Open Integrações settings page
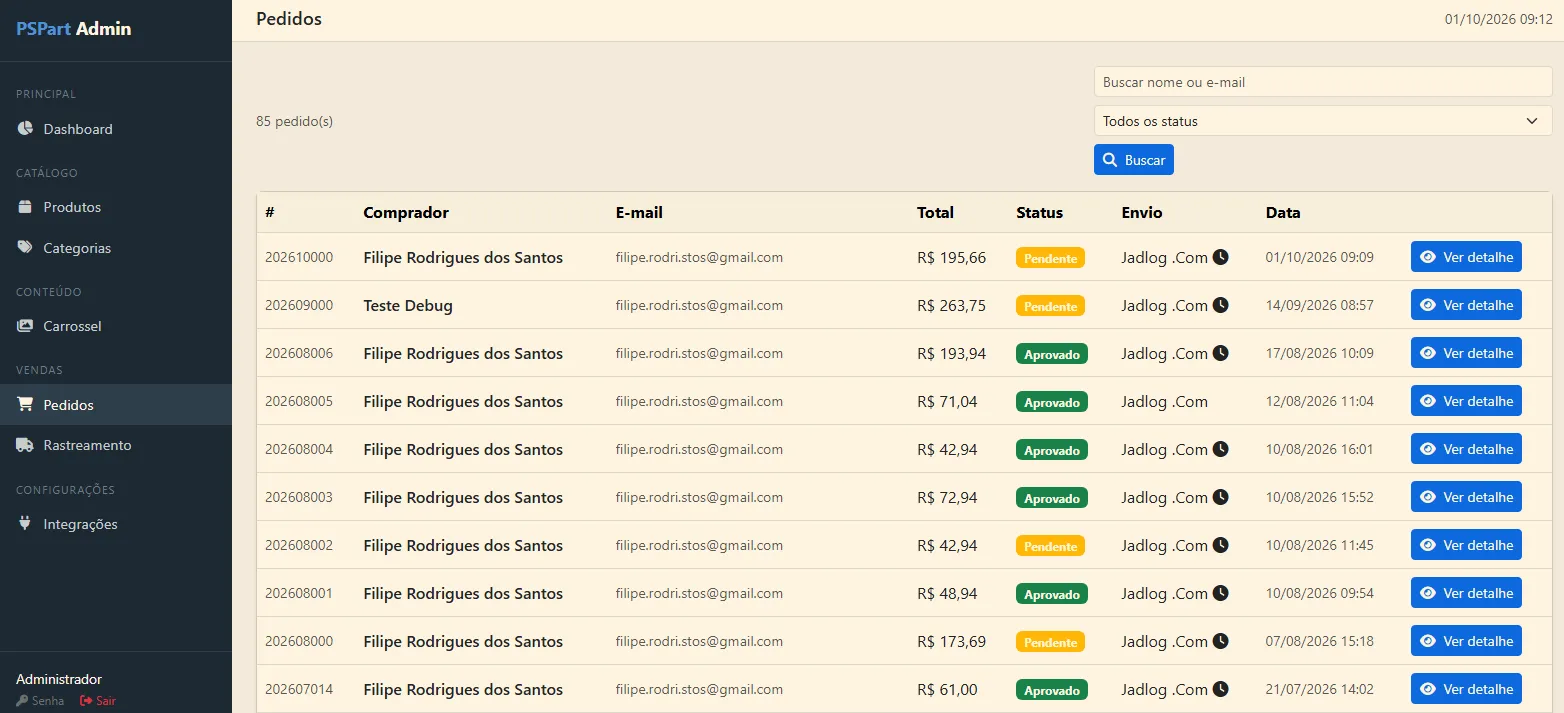This screenshot has height=713, width=1564. click(x=116, y=524)
